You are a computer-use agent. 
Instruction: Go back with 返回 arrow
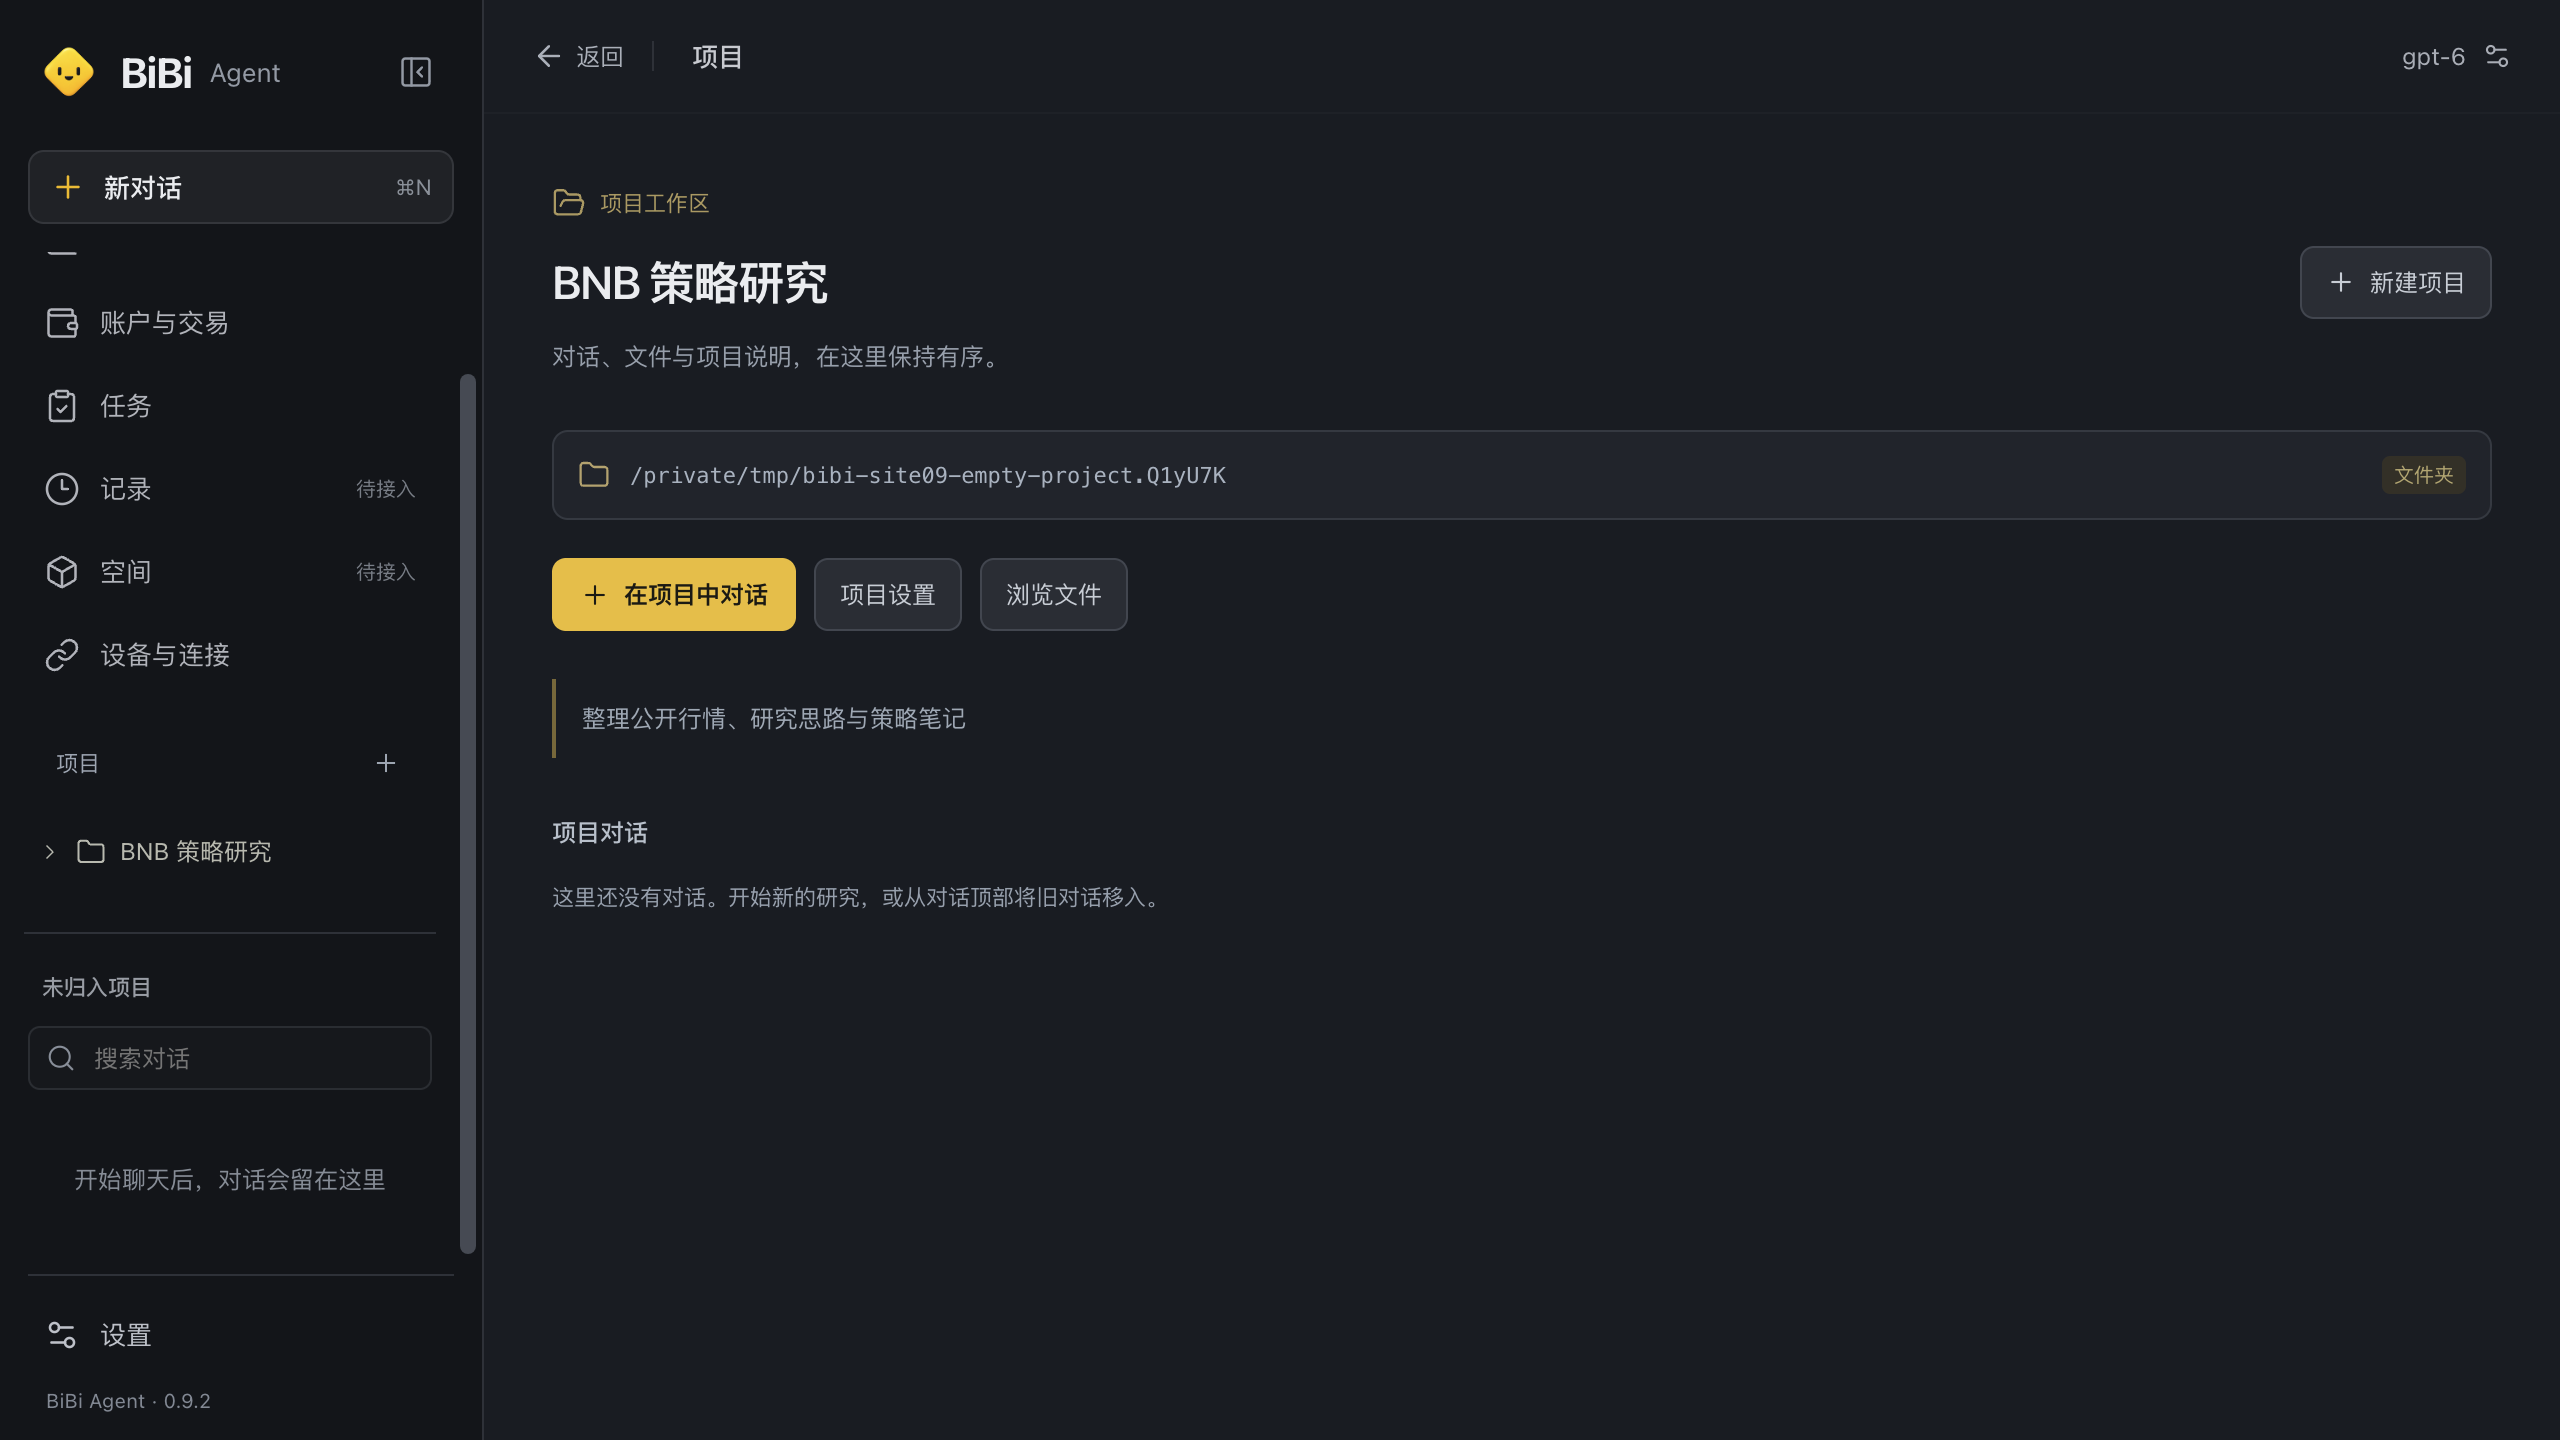coord(580,57)
